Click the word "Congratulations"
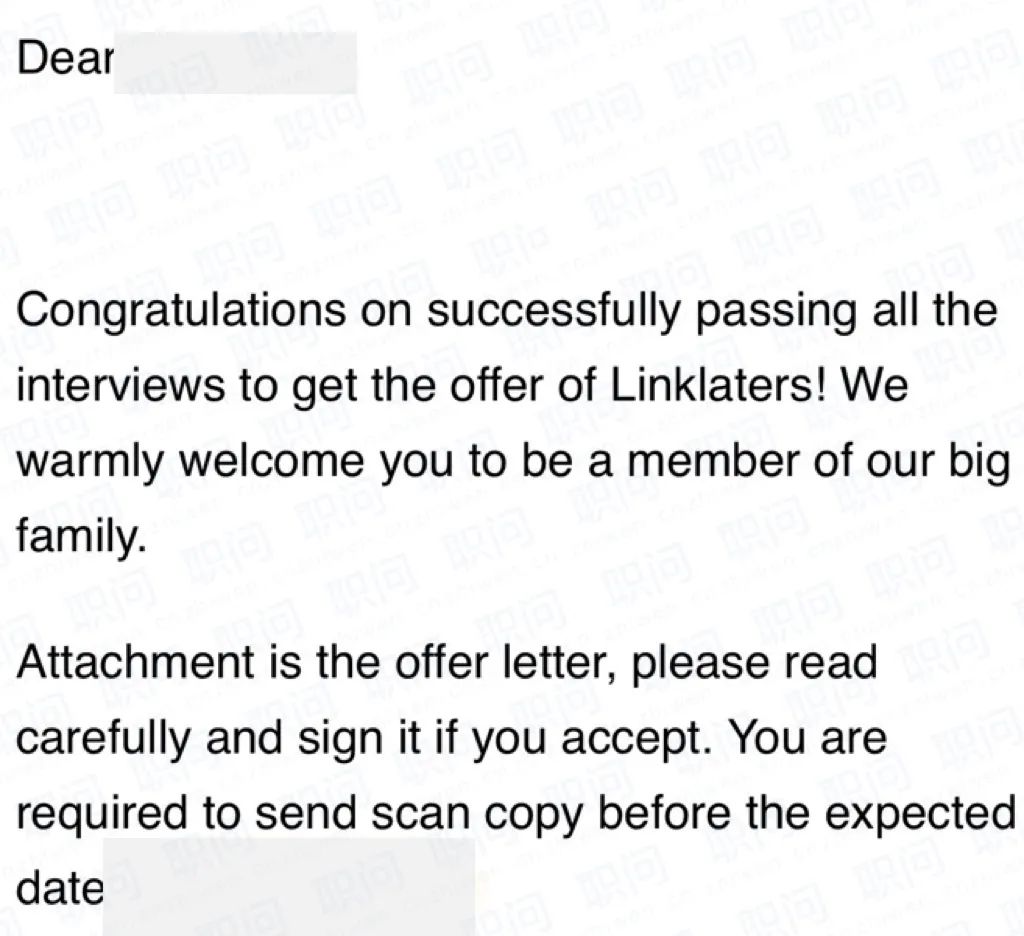1024x936 pixels. (x=181, y=312)
